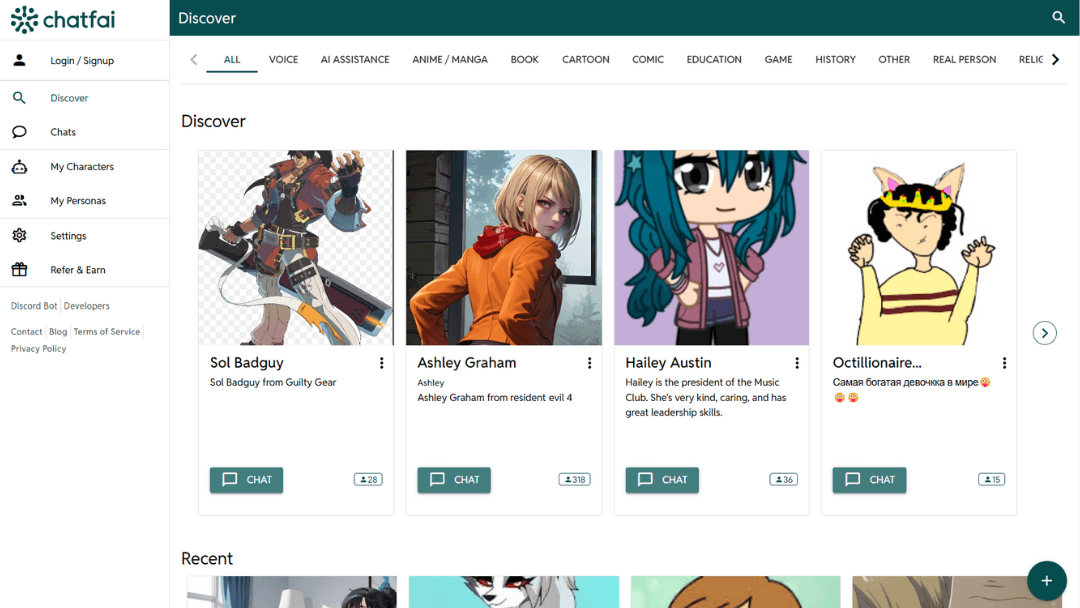Open Refer & Earn gift item
1080x608 pixels.
pyautogui.click(x=77, y=270)
